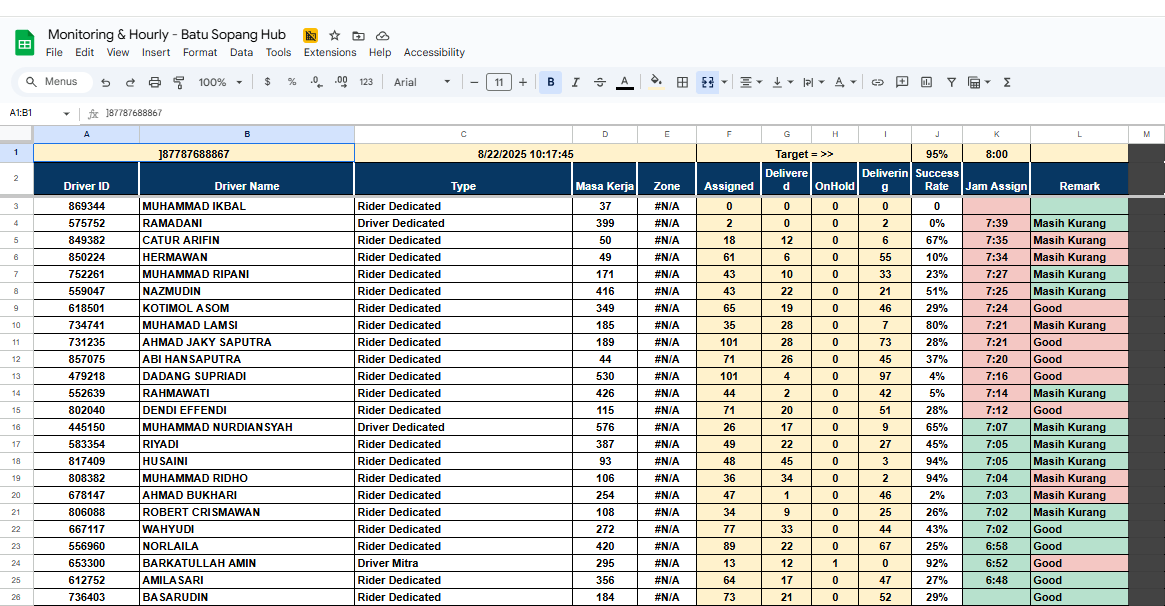This screenshot has height=606, width=1165.
Task: Toggle strikethrough formatting
Action: [x=600, y=82]
